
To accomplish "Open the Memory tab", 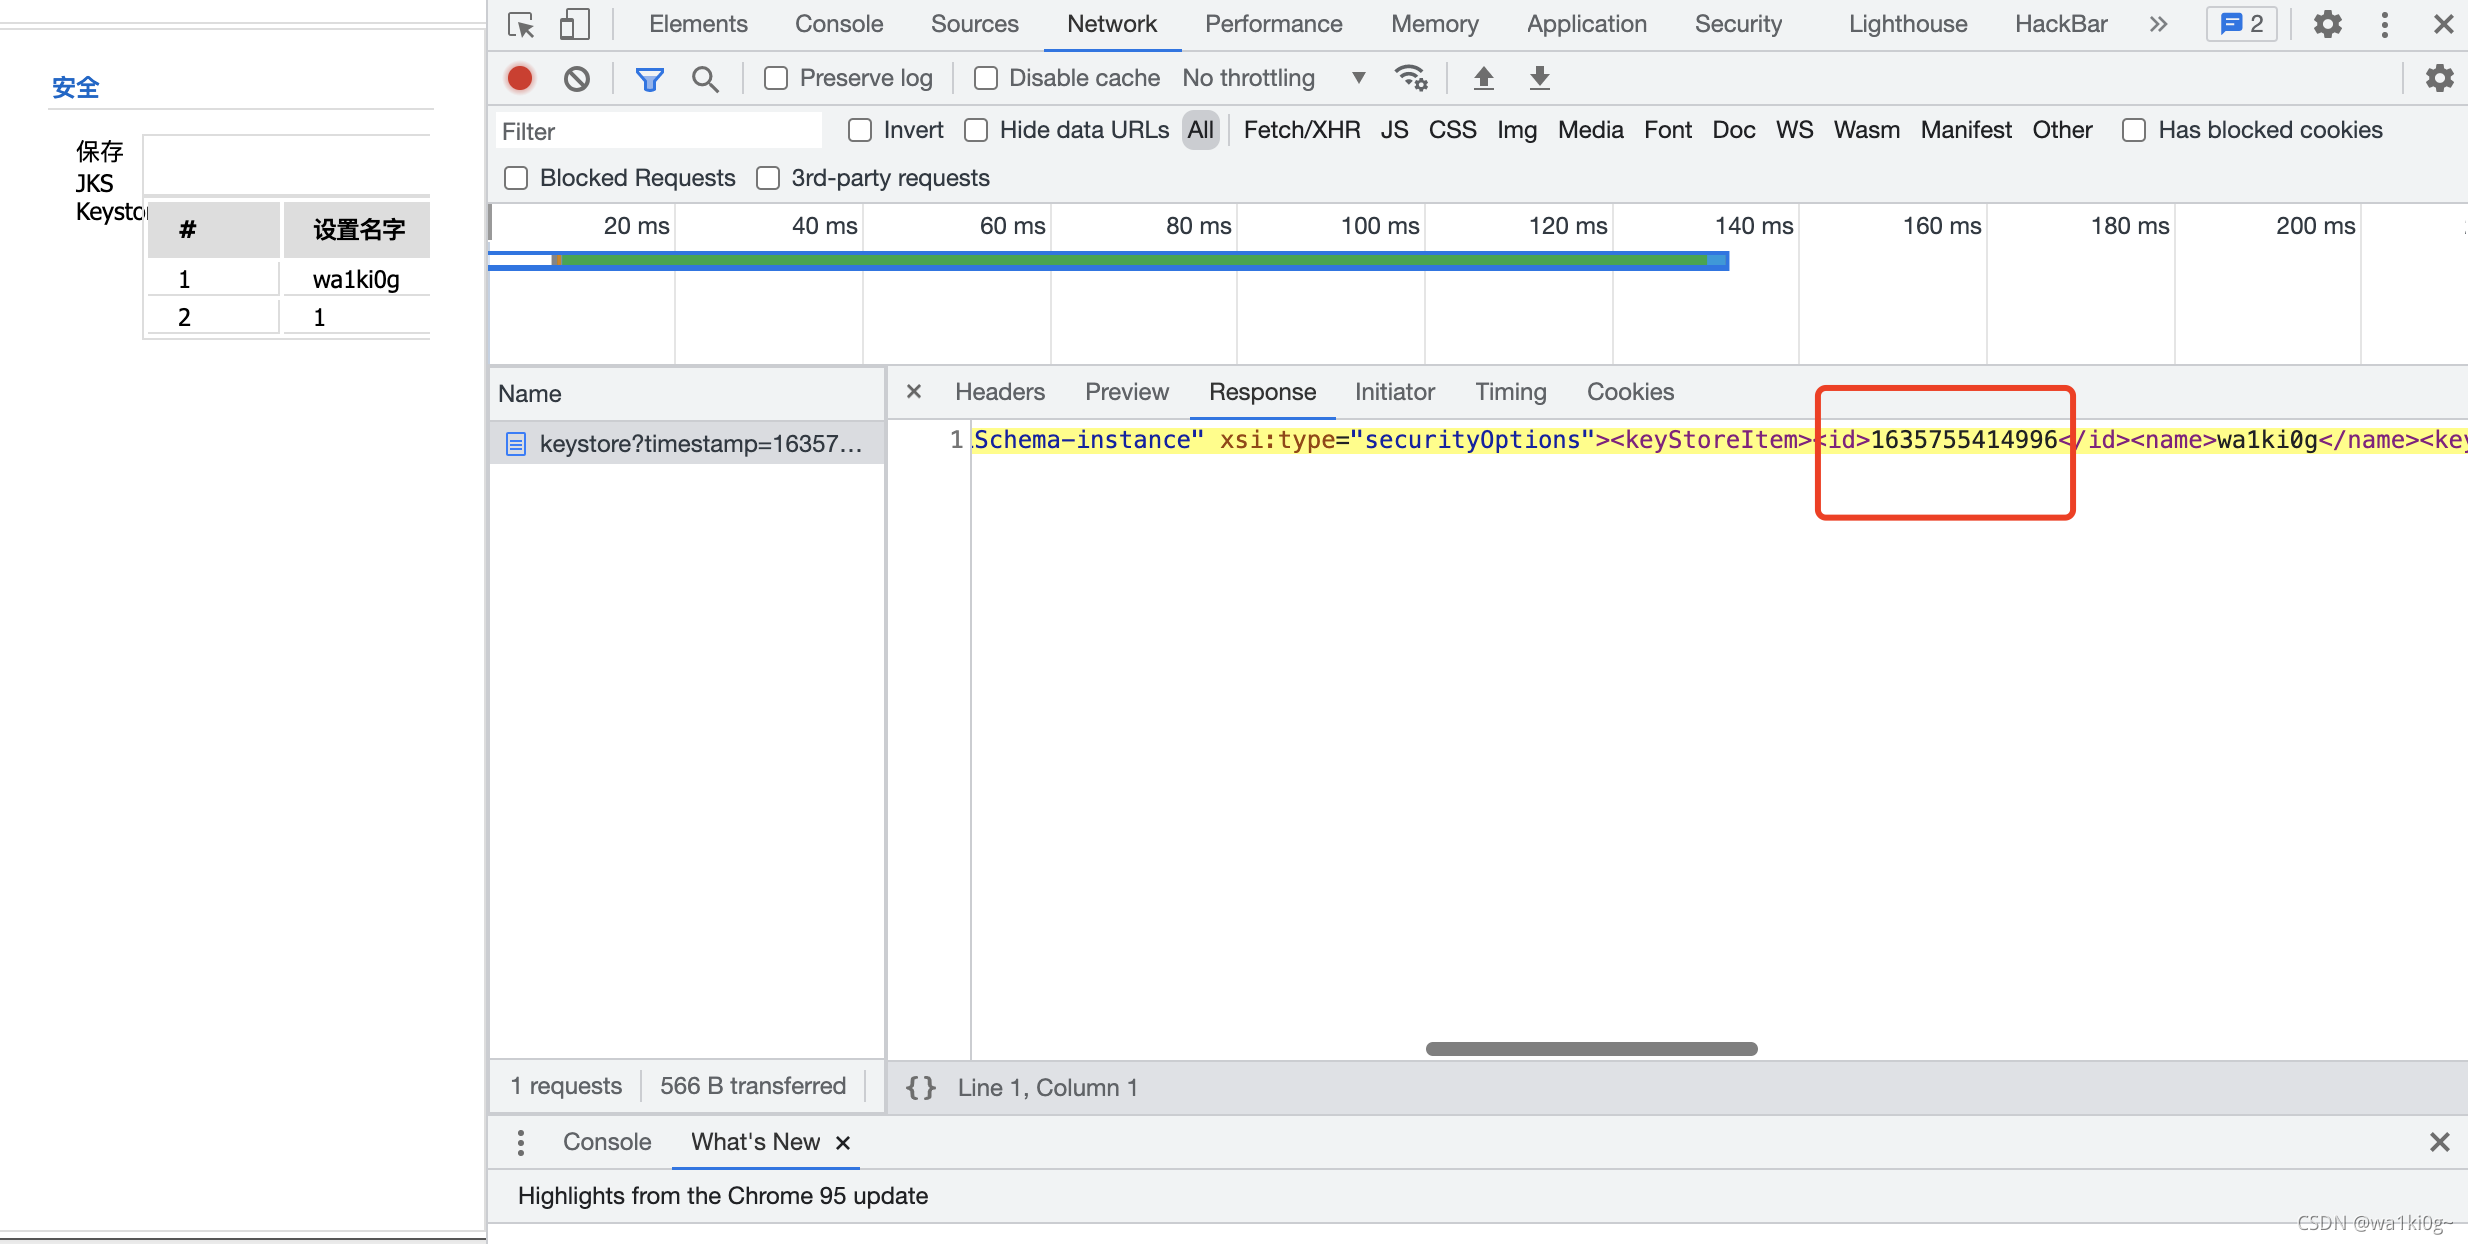I will (1435, 24).
